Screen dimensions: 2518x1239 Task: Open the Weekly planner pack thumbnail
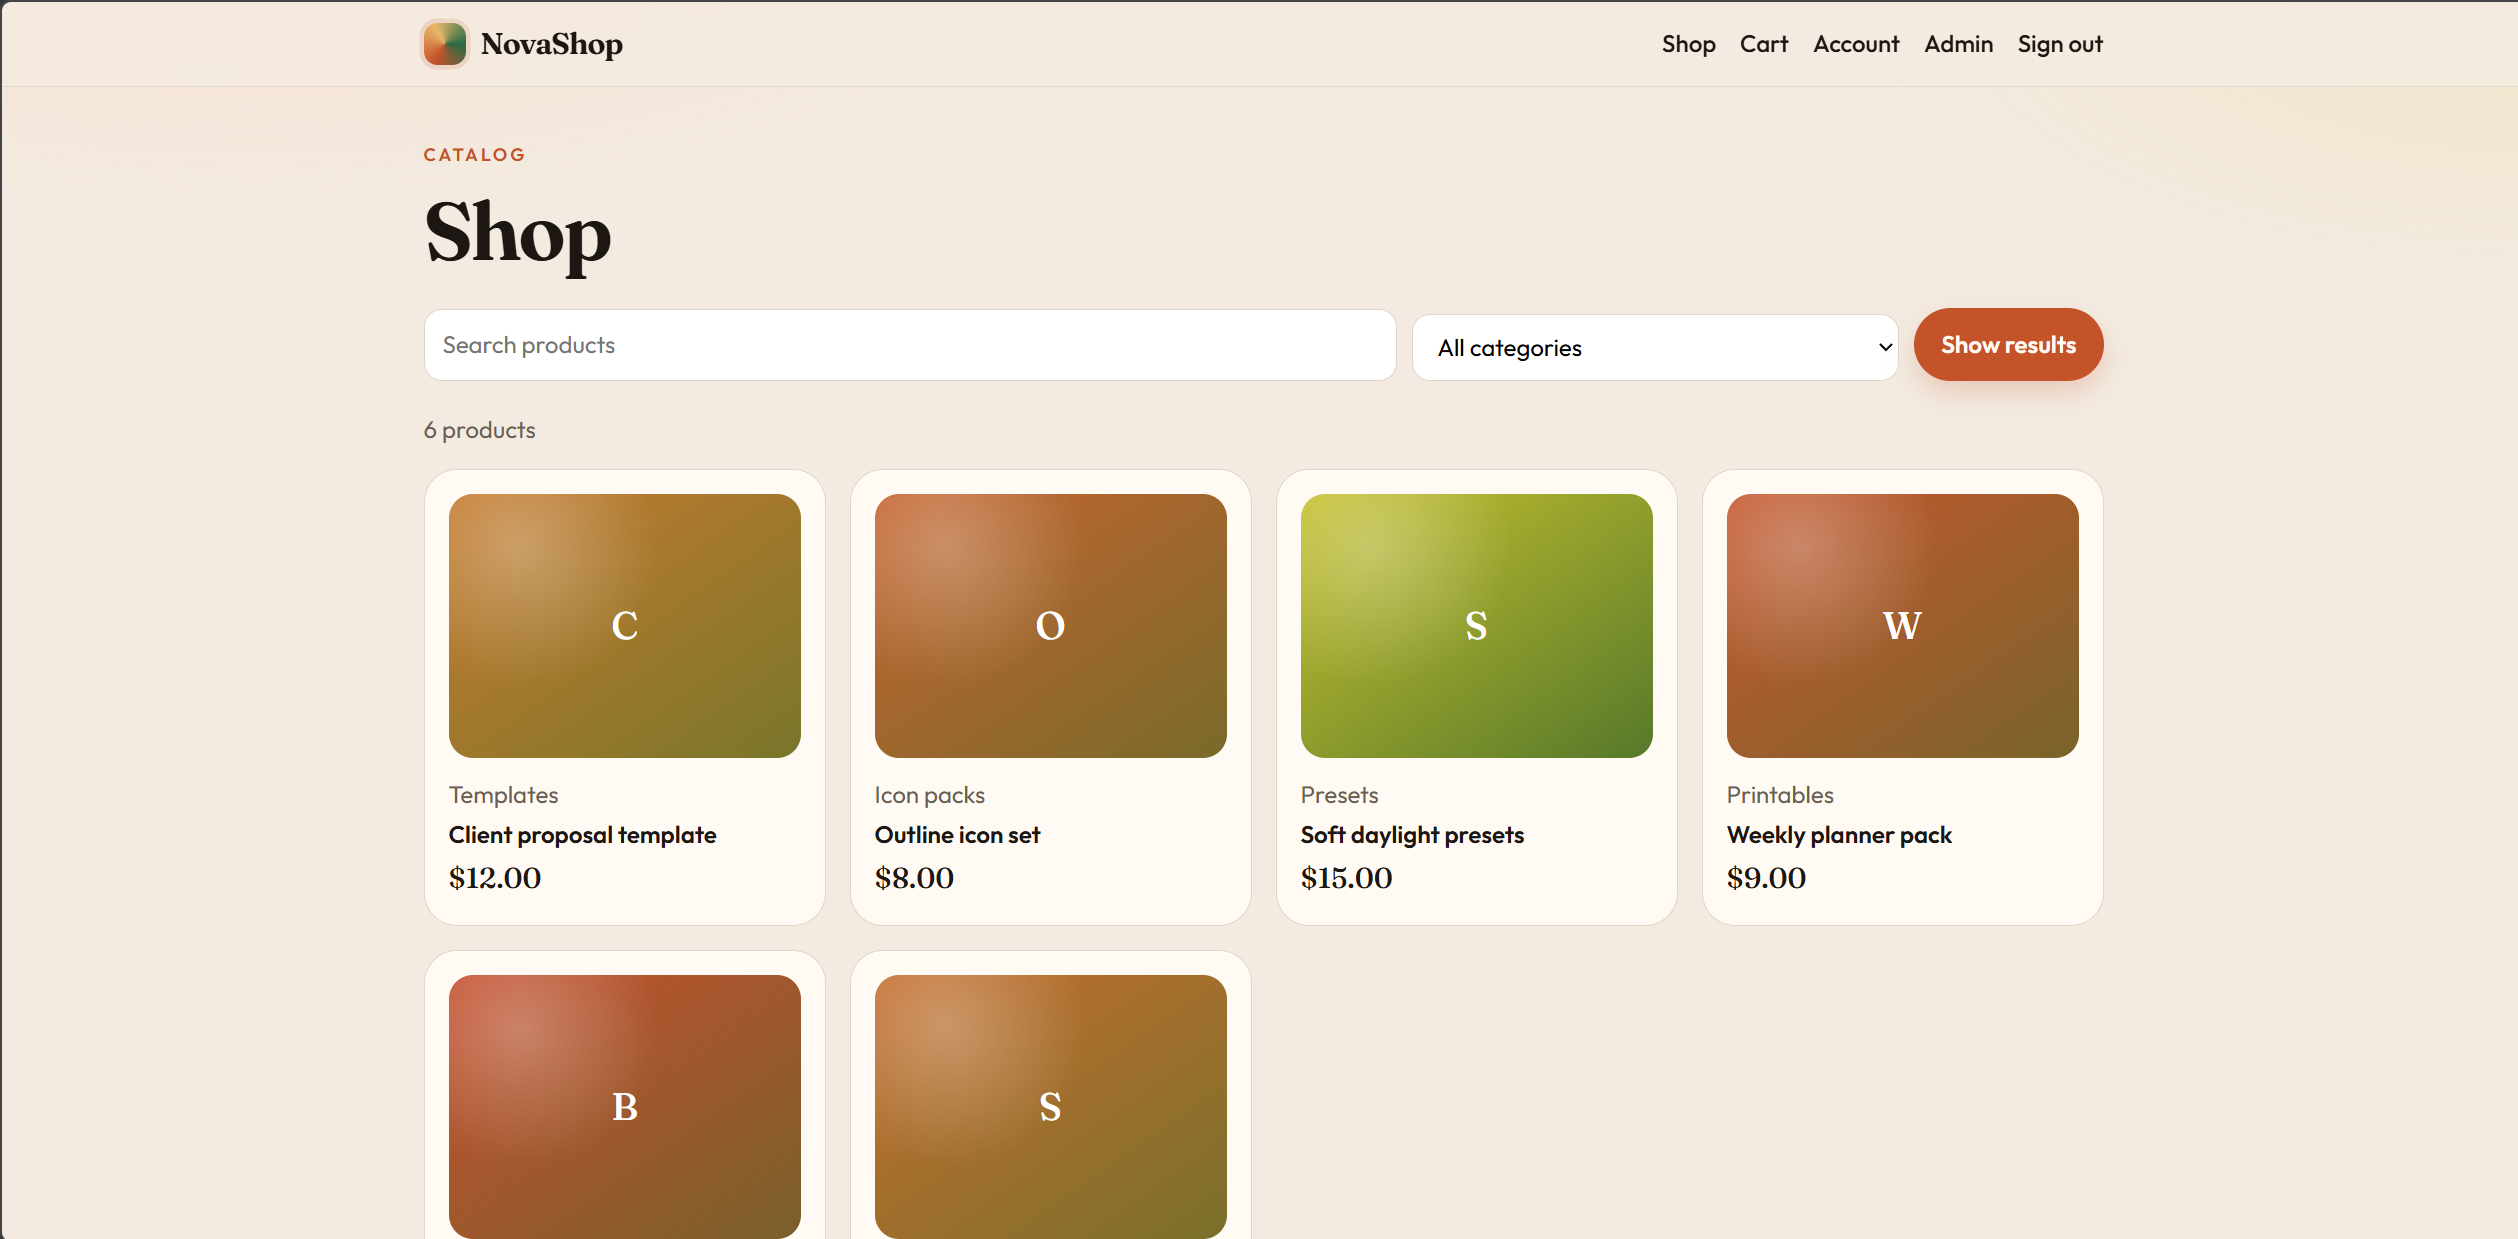(x=1903, y=626)
